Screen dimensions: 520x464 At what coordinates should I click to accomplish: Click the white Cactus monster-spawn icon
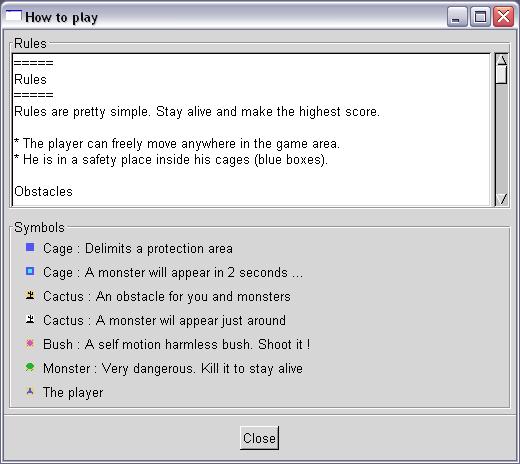pyautogui.click(x=30, y=319)
